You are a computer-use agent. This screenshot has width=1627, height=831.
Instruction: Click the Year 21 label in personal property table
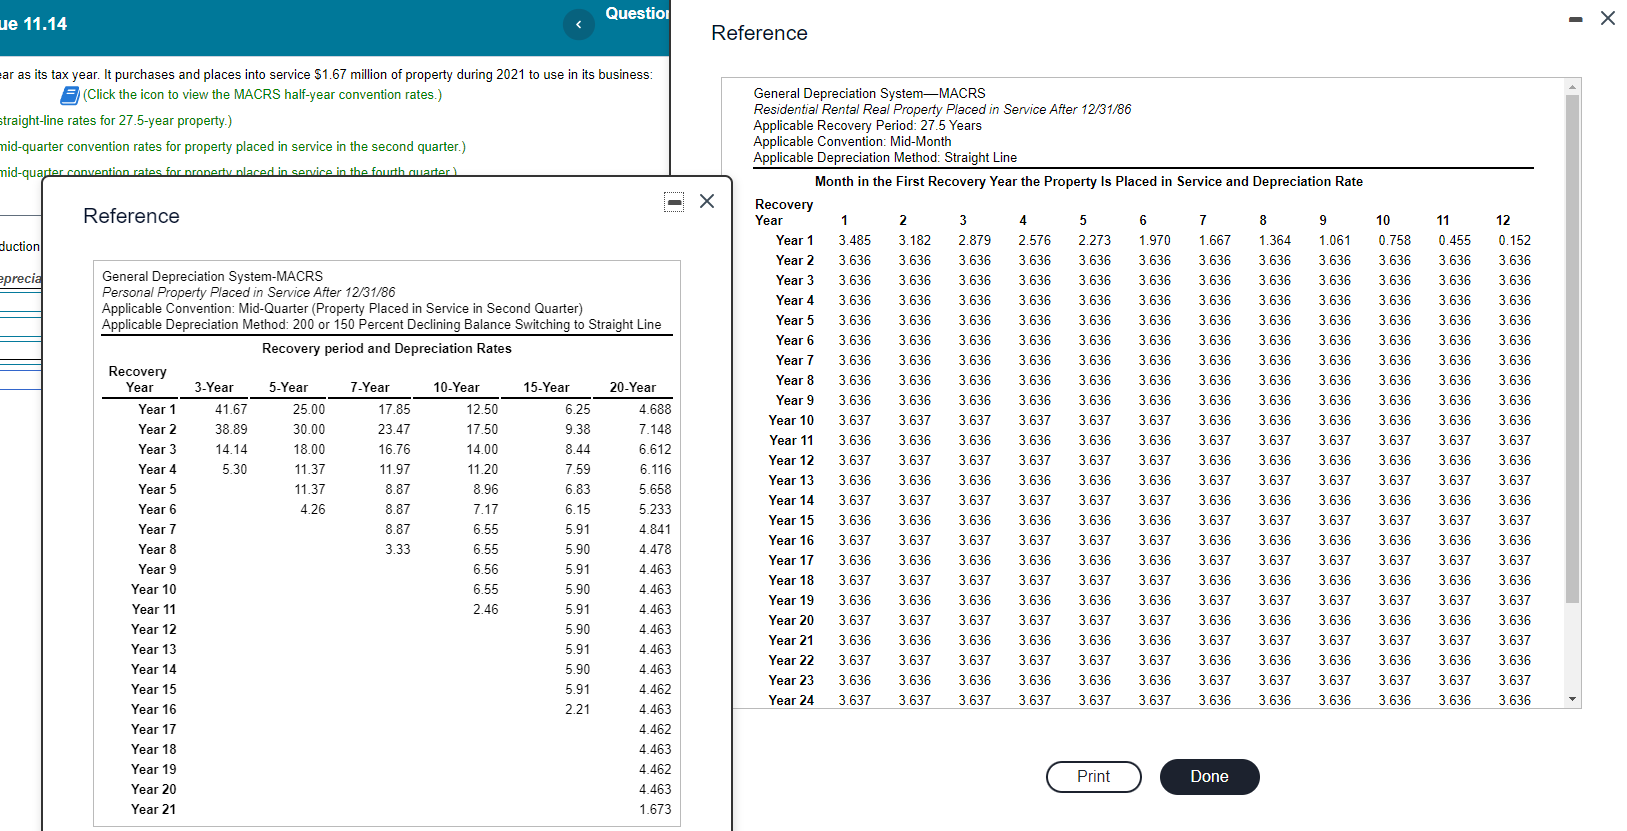pos(153,810)
